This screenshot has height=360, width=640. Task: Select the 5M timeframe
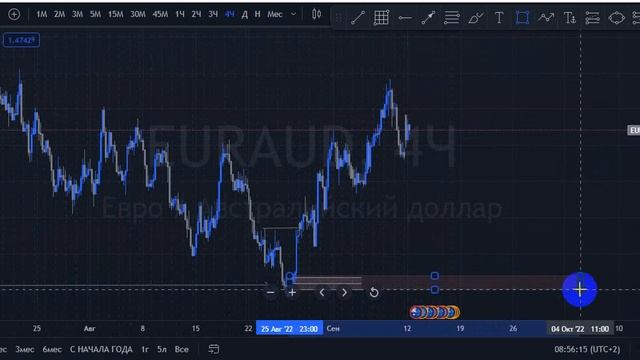pos(96,15)
